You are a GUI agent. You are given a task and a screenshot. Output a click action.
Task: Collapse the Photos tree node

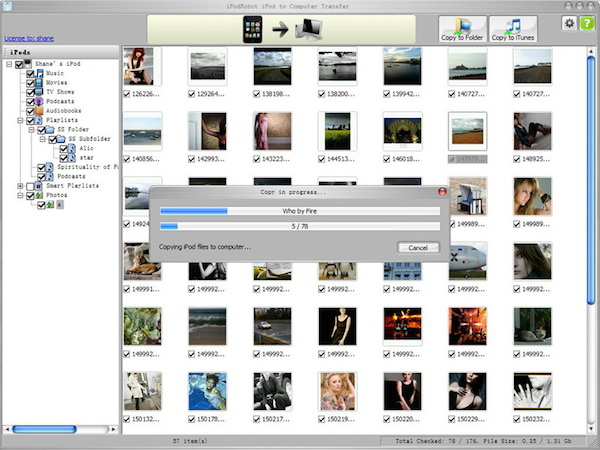20,196
